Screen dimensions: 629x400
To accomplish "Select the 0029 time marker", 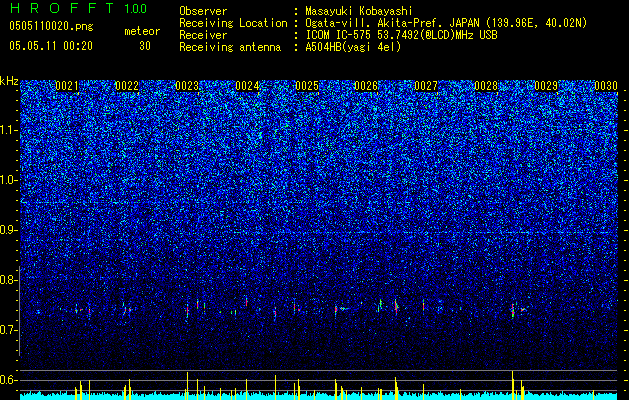I will click(546, 86).
